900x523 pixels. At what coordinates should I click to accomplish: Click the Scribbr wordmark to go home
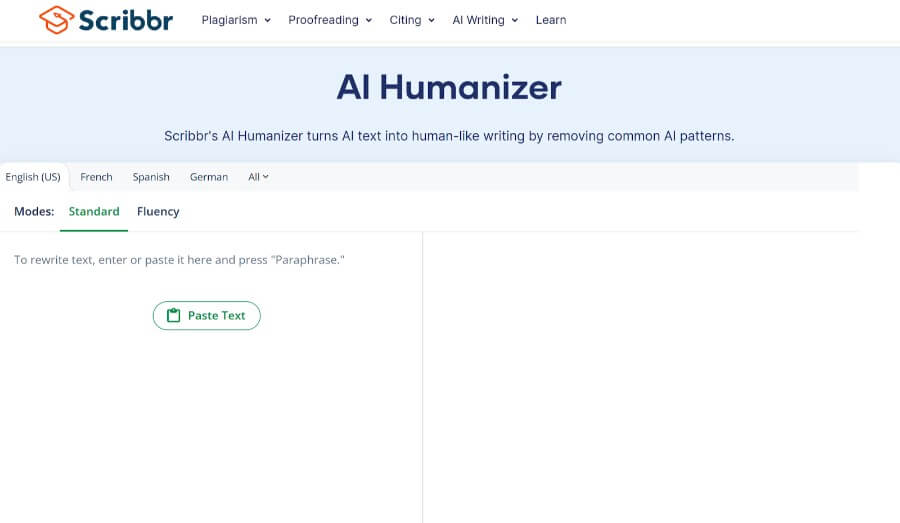[x=125, y=20]
